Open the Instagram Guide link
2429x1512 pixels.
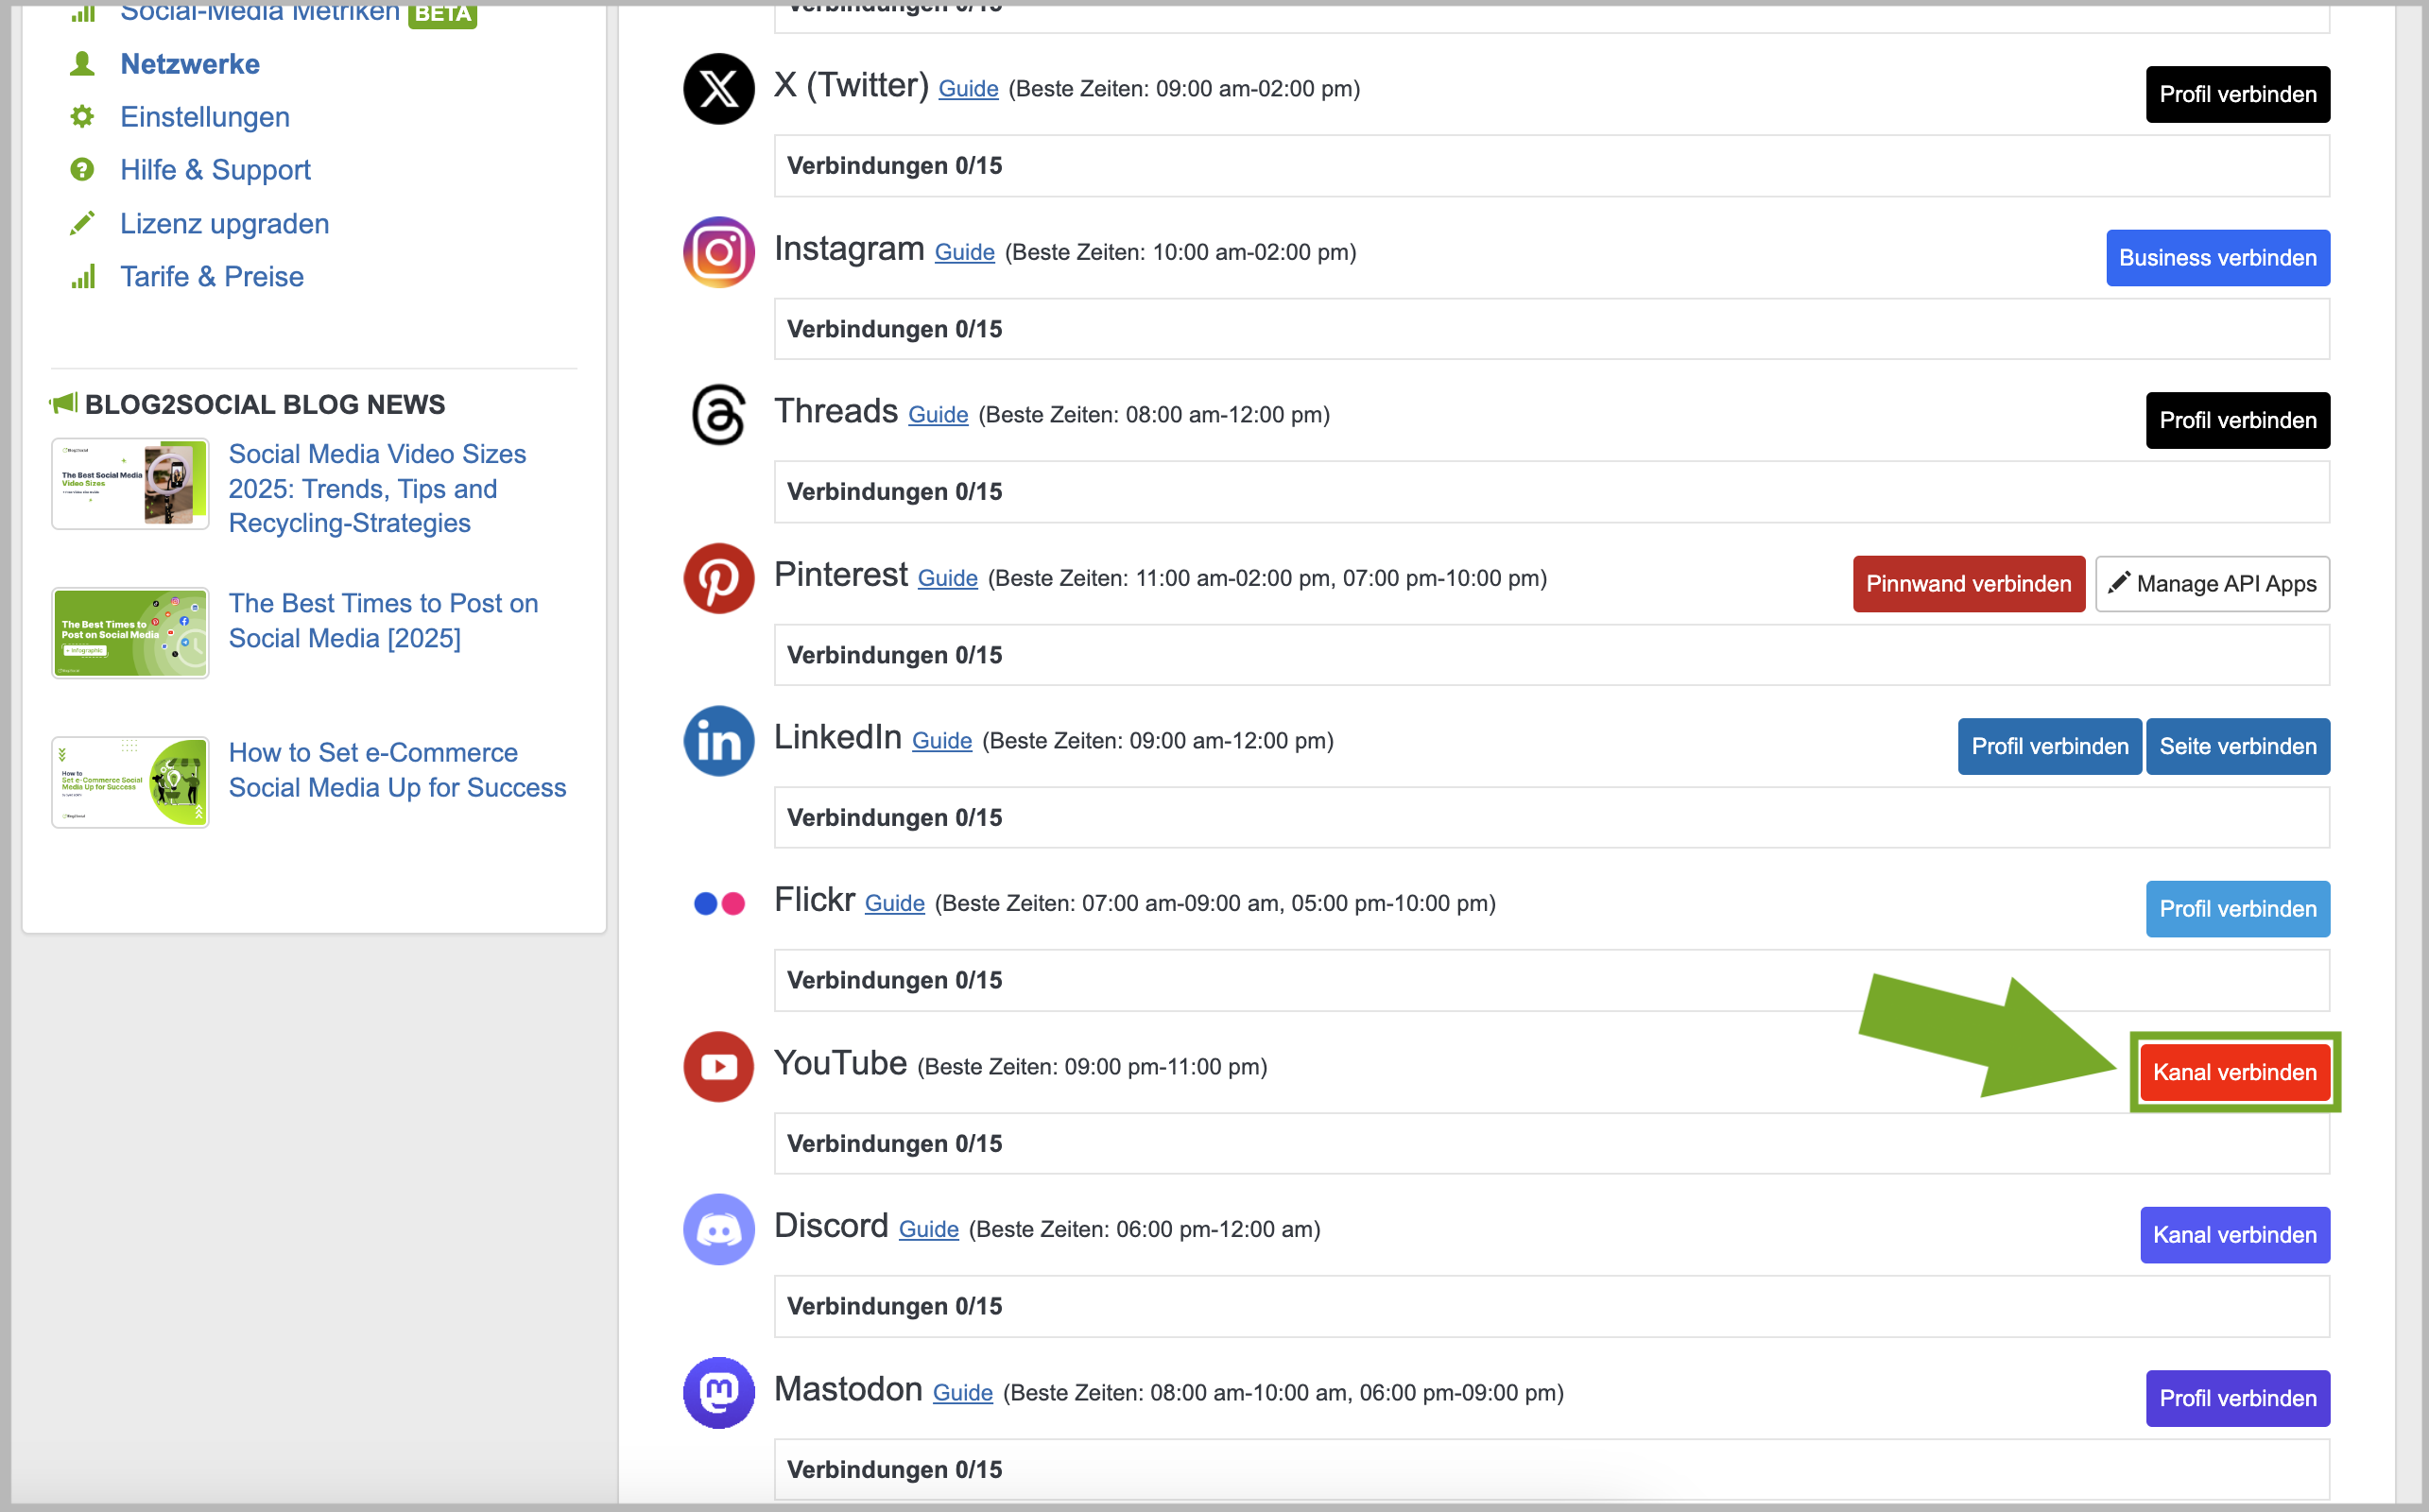coord(964,252)
